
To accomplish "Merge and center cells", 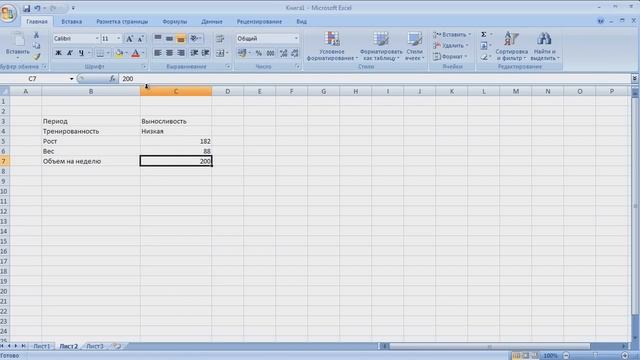I will [220, 53].
